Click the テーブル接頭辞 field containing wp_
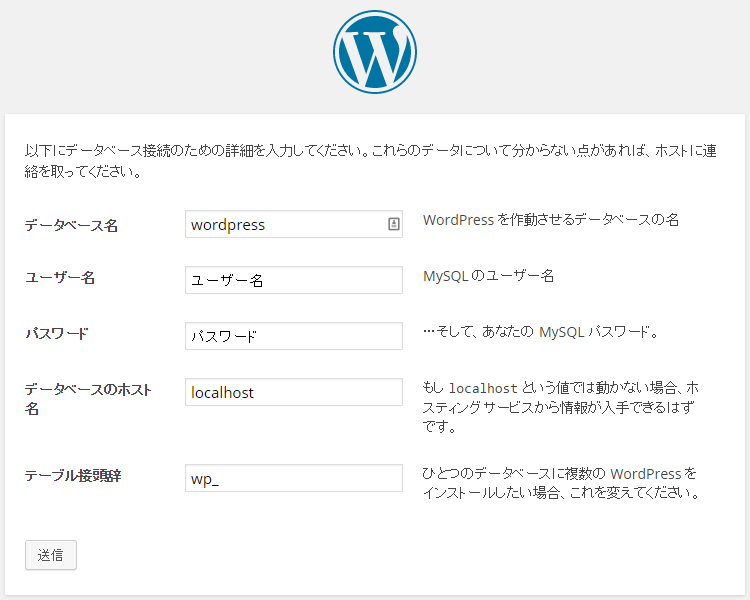The height and width of the screenshot is (600, 750). [294, 478]
